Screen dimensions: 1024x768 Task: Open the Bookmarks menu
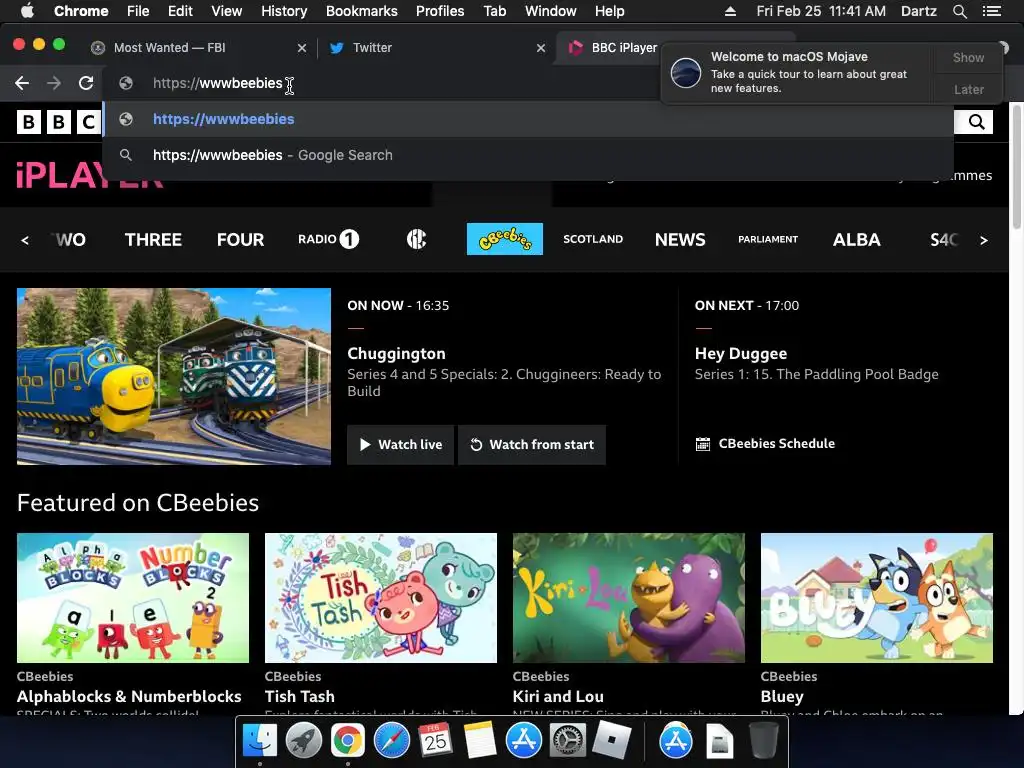click(x=362, y=11)
